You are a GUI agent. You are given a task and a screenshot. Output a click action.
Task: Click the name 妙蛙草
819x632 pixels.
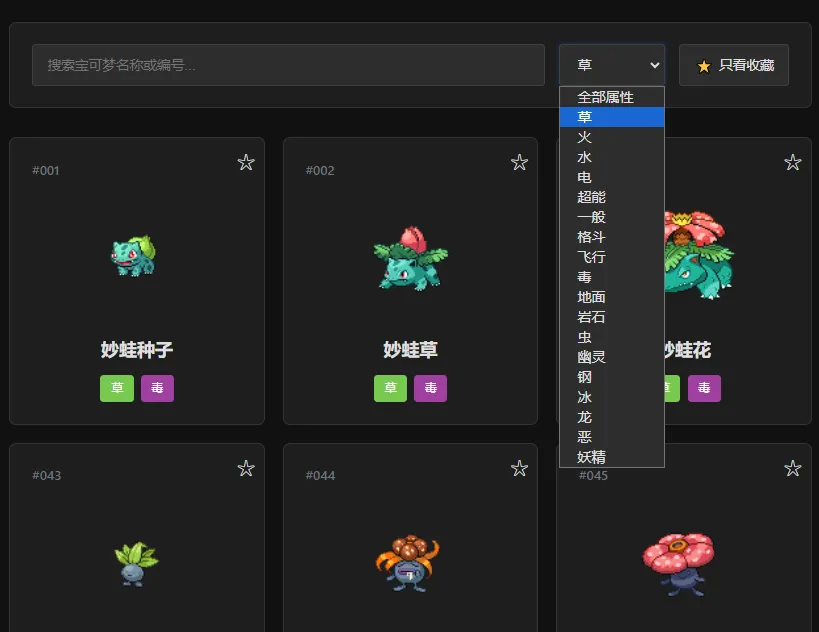point(411,350)
